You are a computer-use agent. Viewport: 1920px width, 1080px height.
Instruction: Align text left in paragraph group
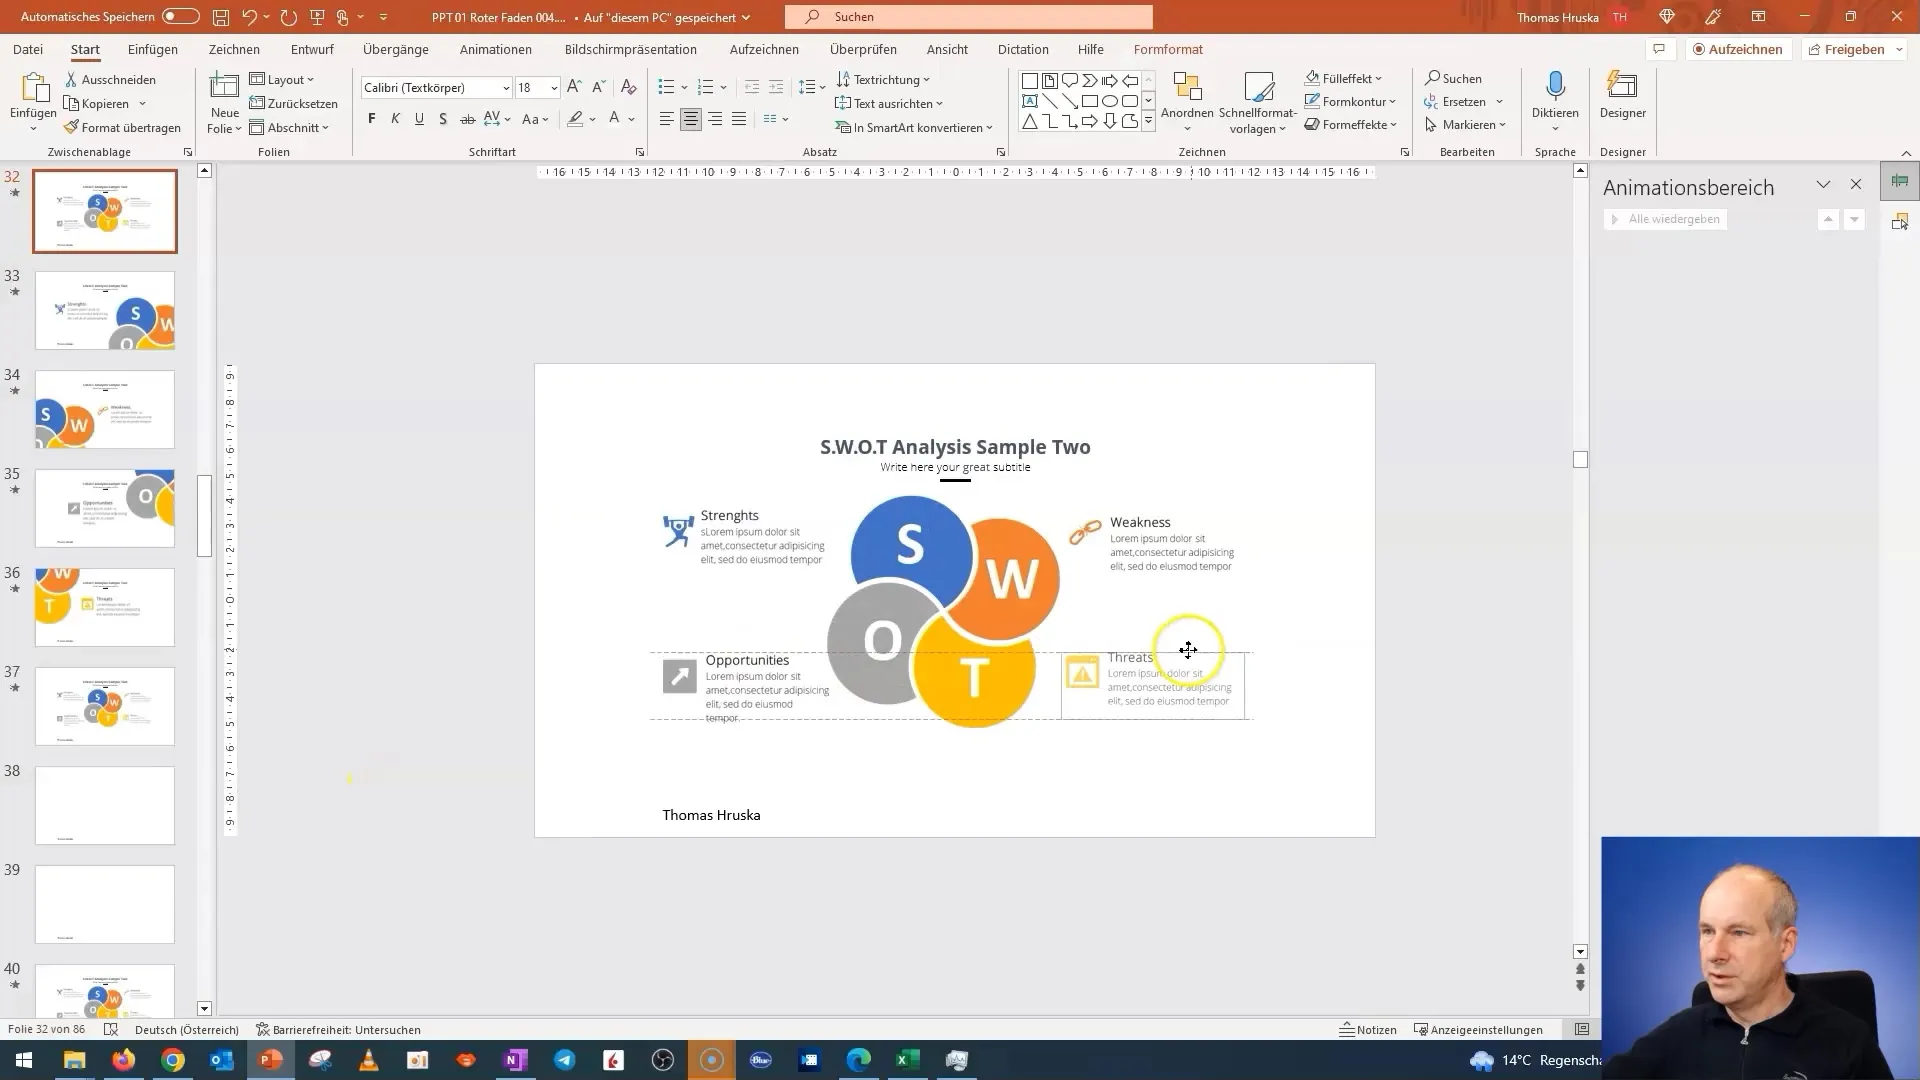pos(667,119)
